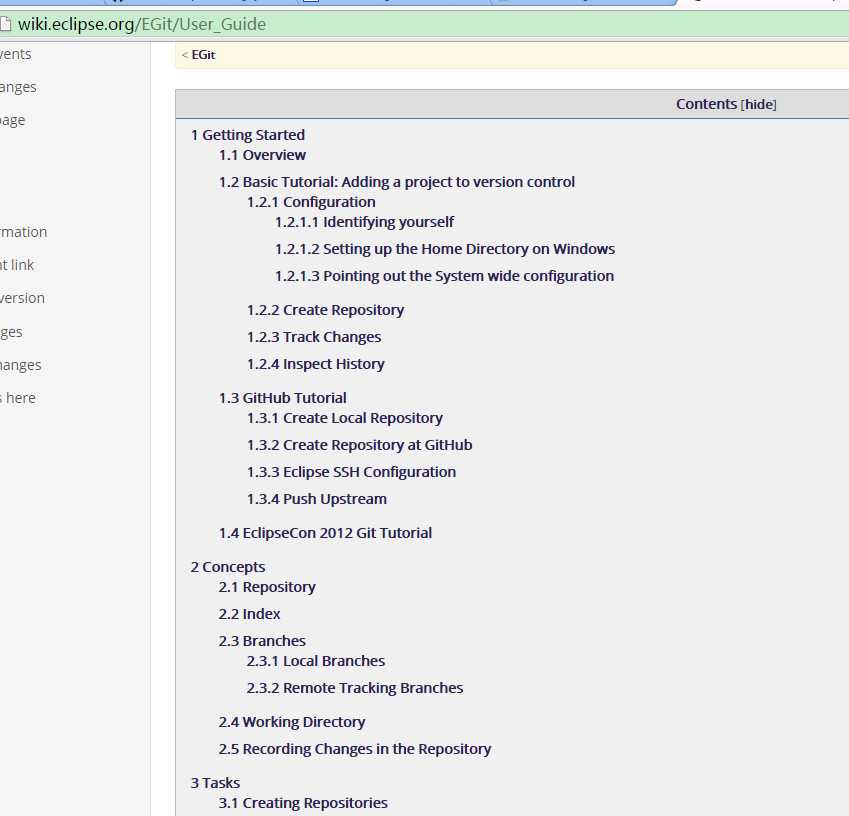Jump to 2 Concepts section
849x816 pixels.
(x=227, y=567)
